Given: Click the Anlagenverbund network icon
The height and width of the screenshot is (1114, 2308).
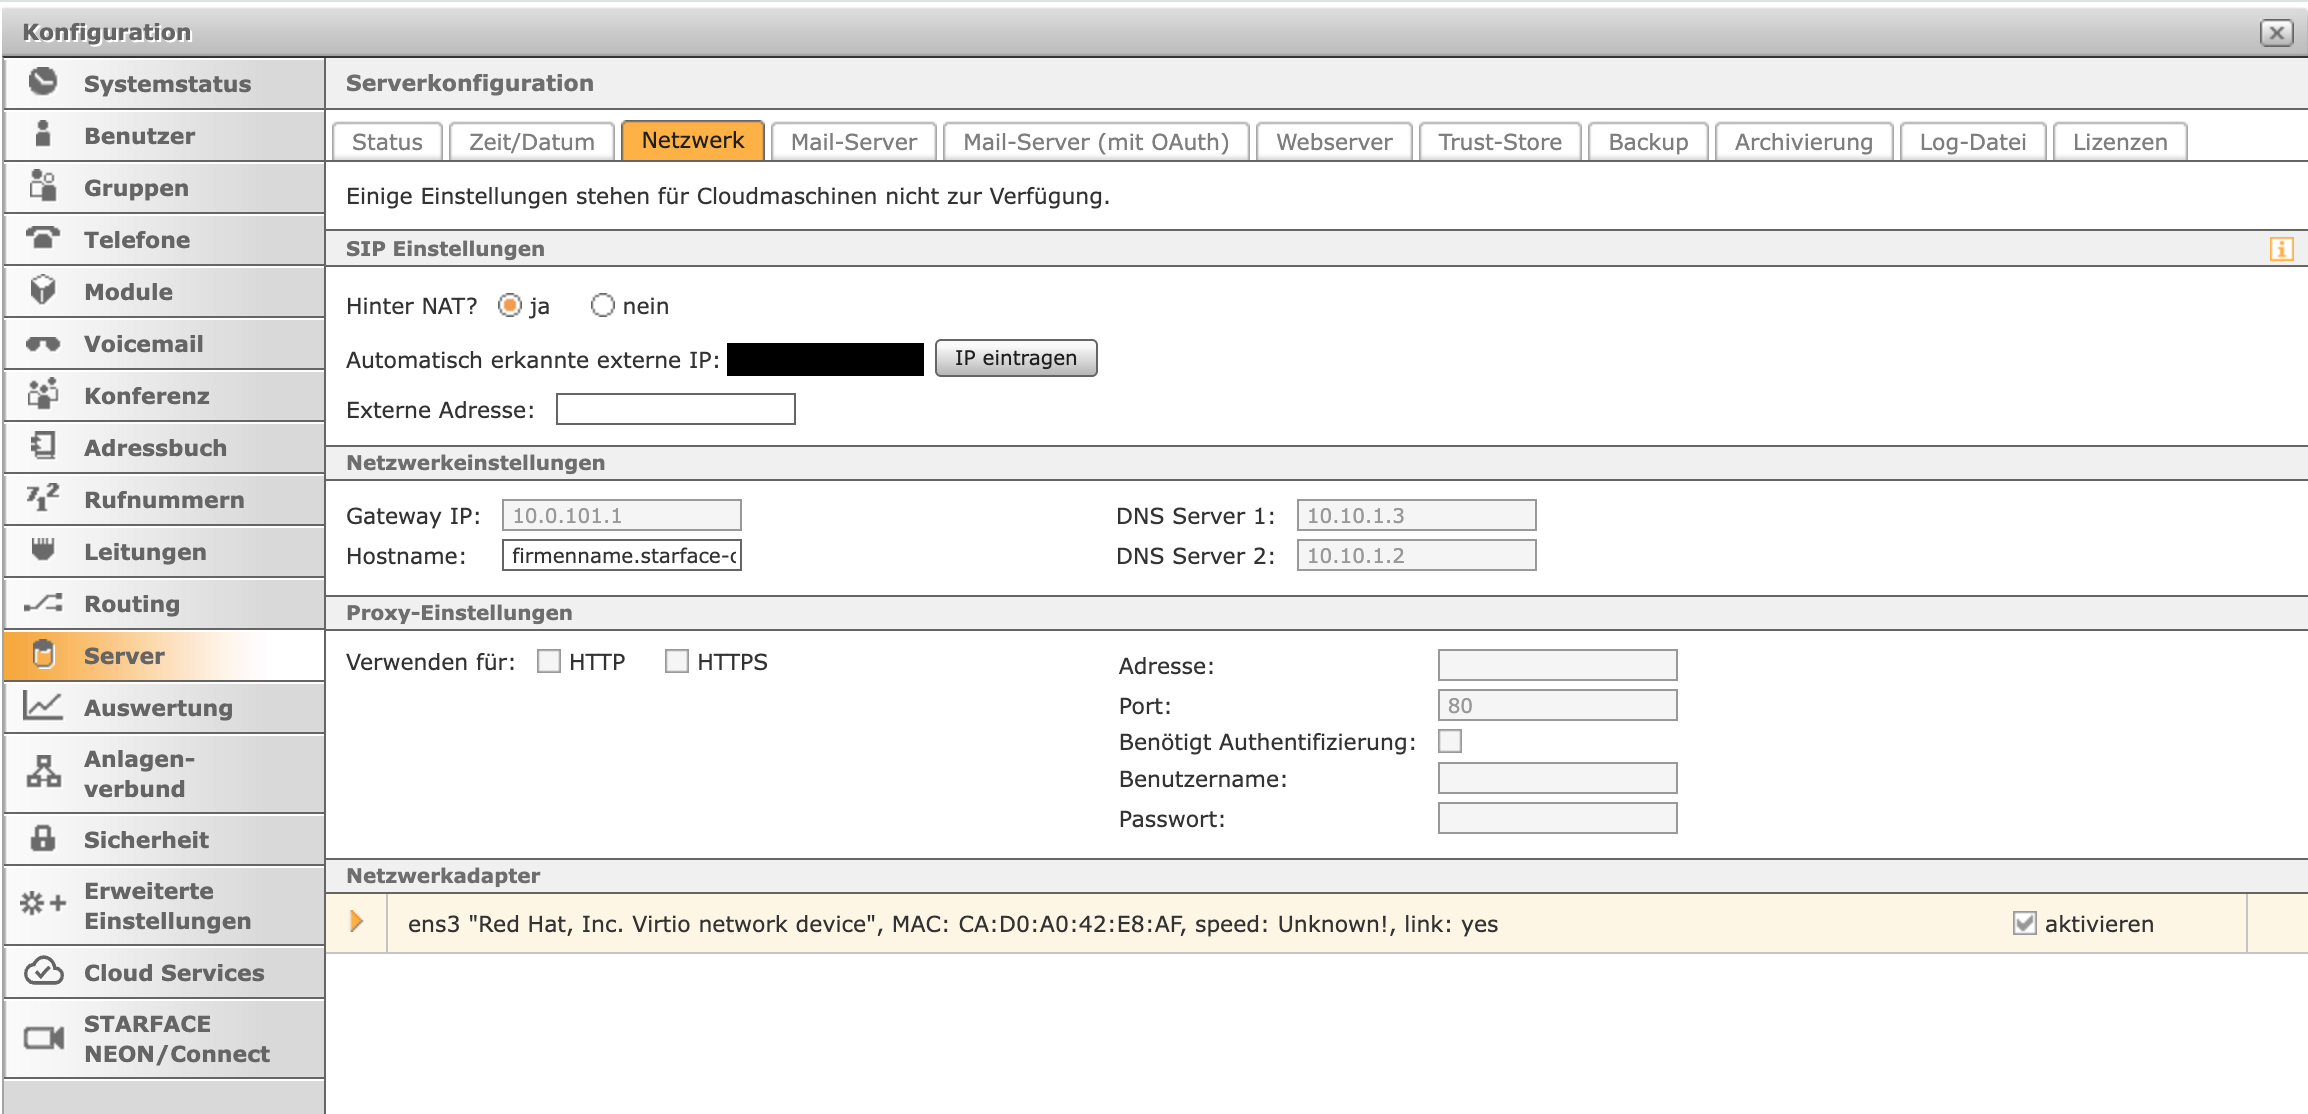Looking at the screenshot, I should coord(43,772).
